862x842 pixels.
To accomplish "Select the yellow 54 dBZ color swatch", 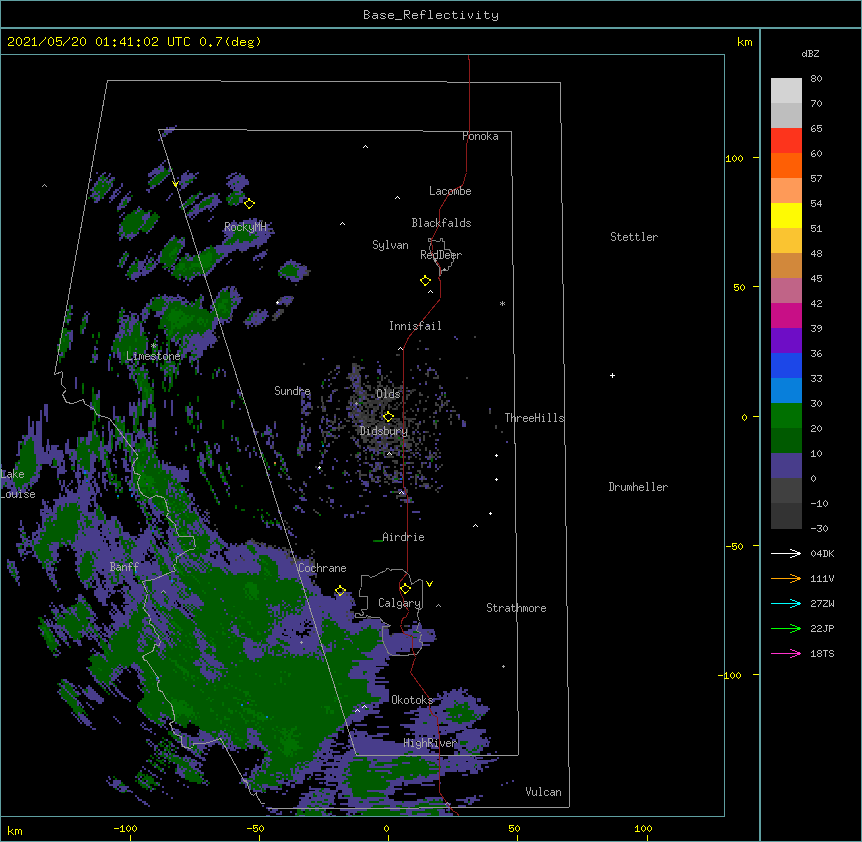I will point(786,215).
